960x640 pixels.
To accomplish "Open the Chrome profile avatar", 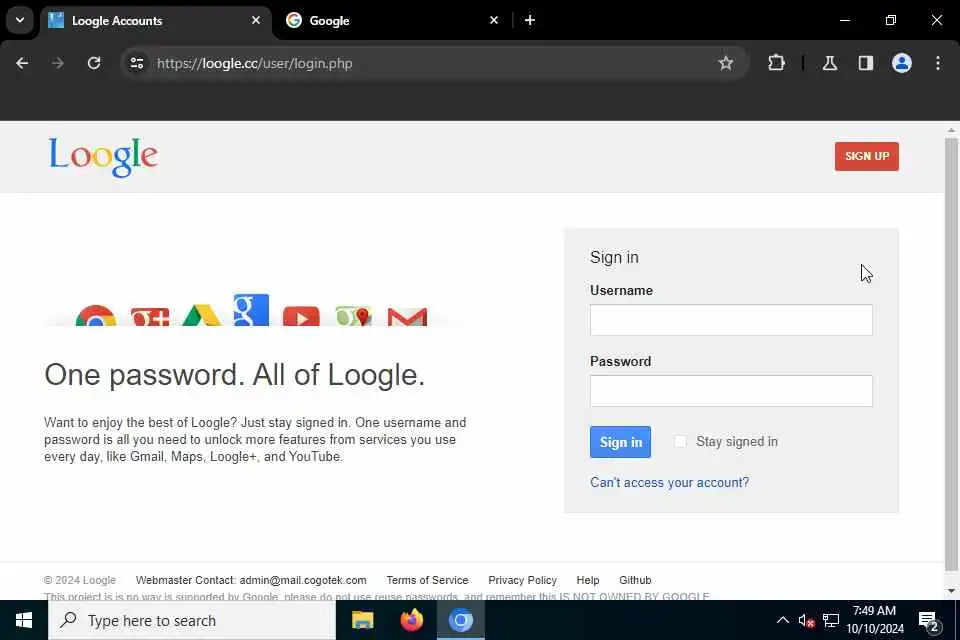I will pos(901,63).
